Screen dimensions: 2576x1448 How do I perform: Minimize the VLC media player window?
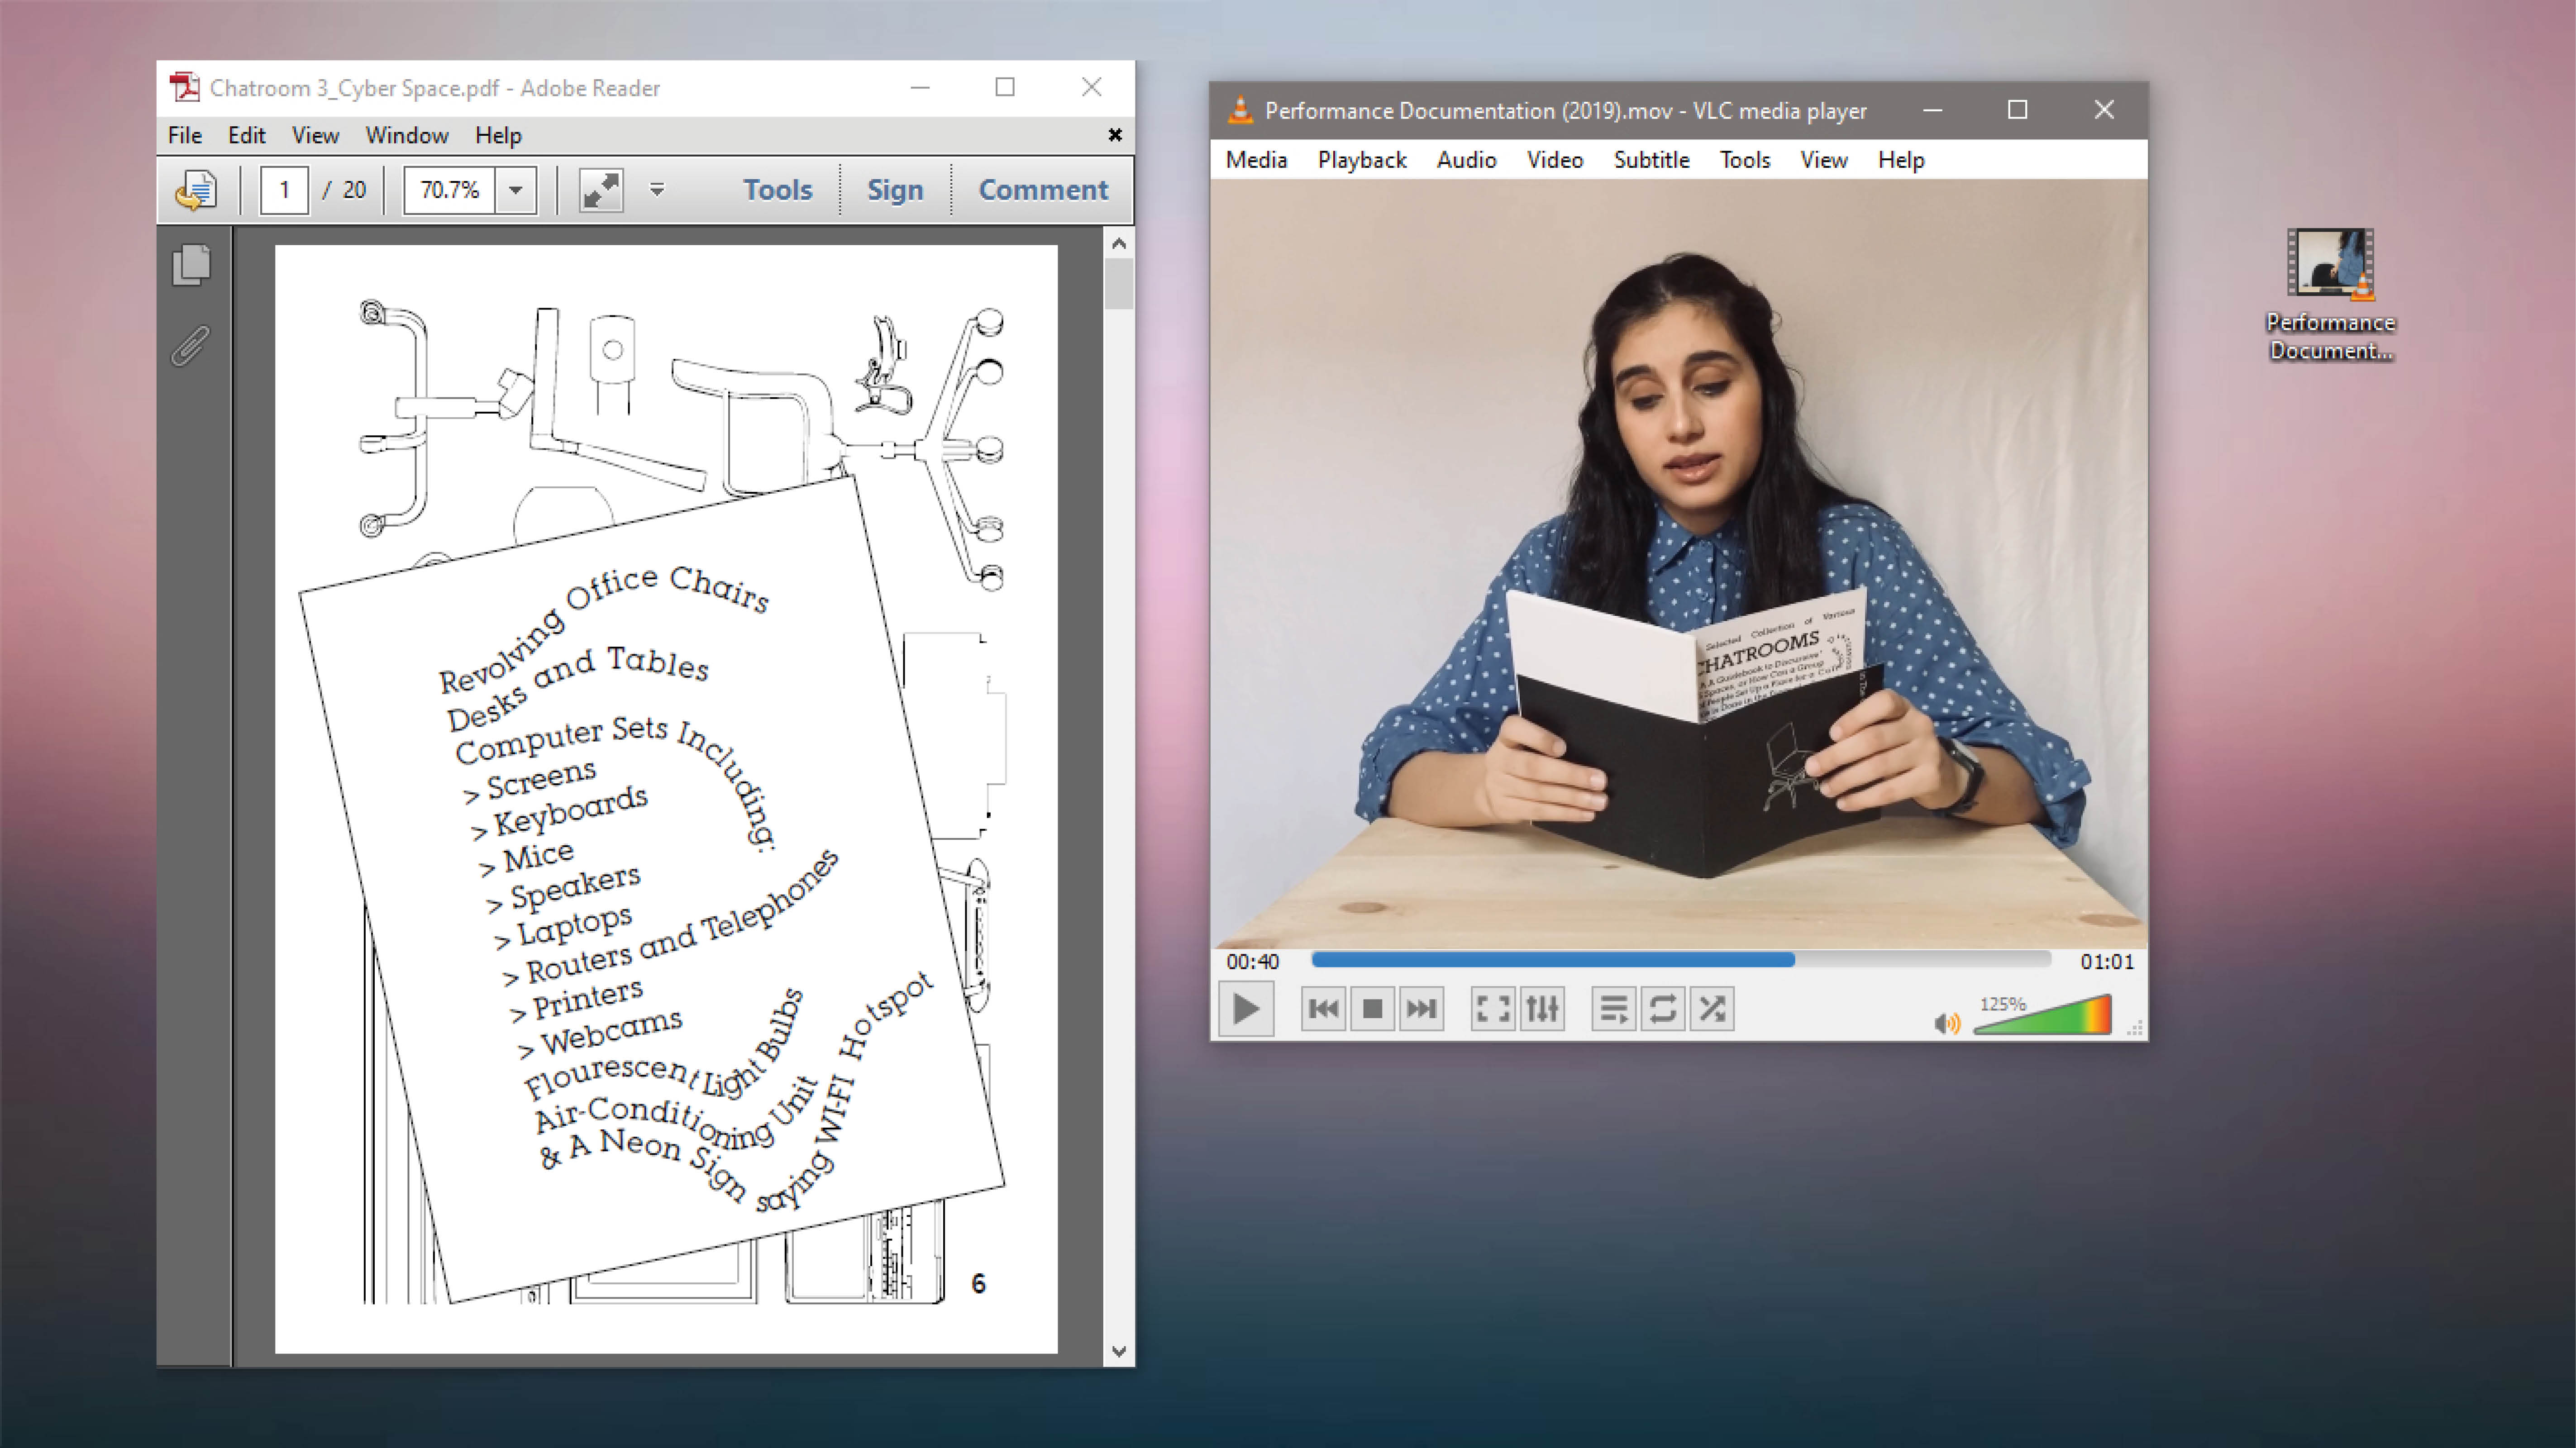tap(1932, 110)
